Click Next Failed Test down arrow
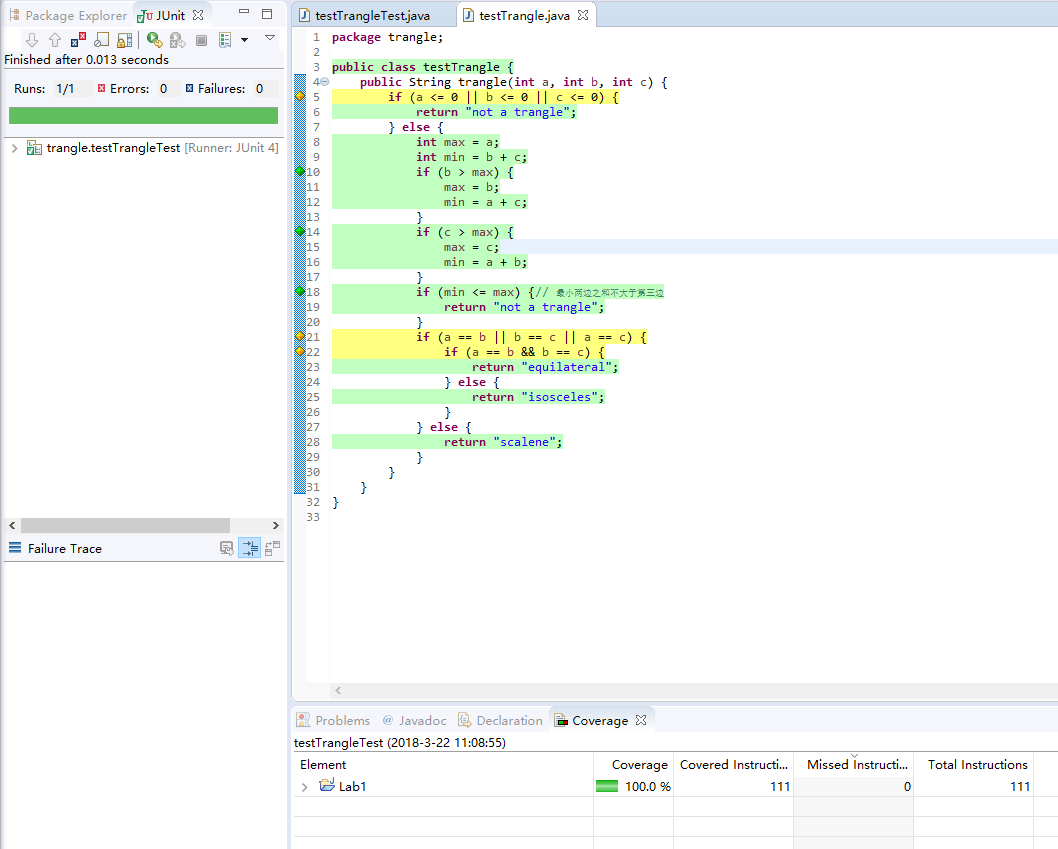The image size is (1058, 849). tap(31, 40)
